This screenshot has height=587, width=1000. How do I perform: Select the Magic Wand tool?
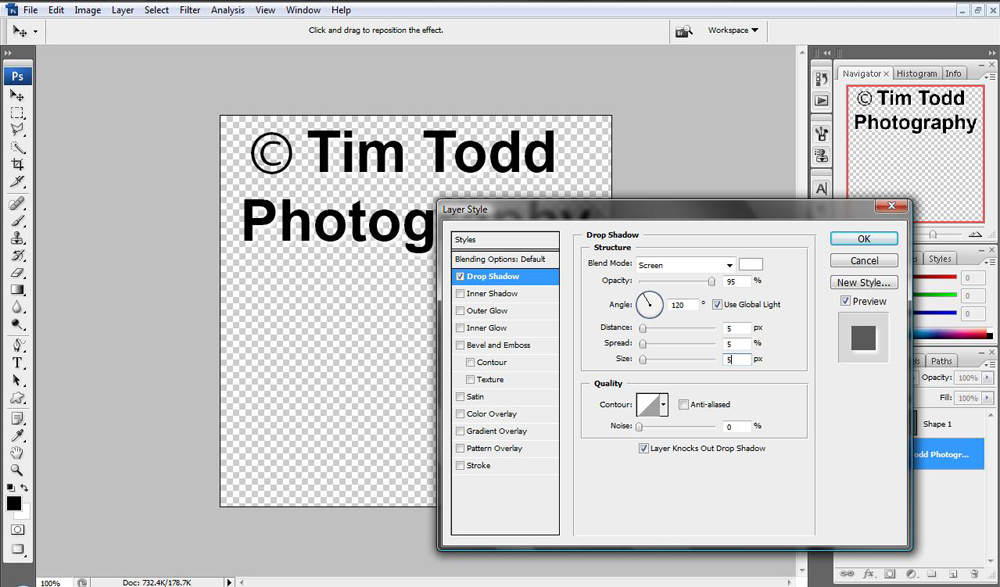17,147
